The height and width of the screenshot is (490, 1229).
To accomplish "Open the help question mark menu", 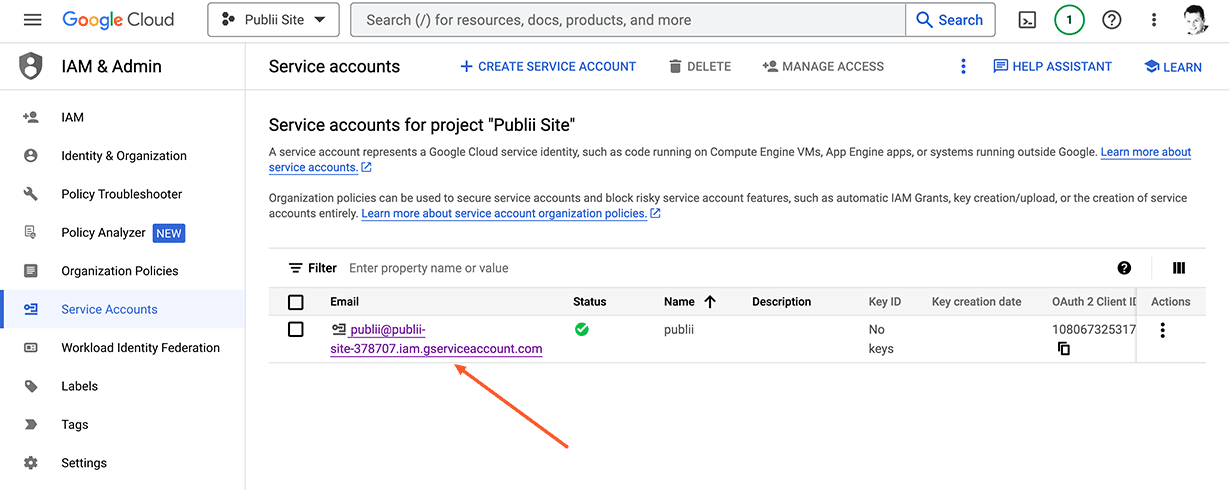I will pyautogui.click(x=1111, y=20).
